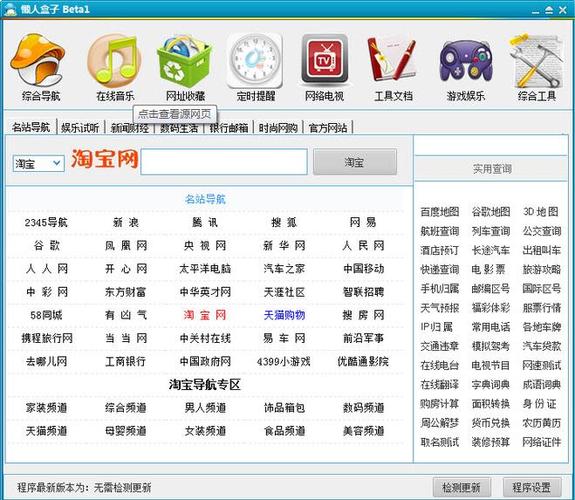
Task: Click the 实用查询 header button
Action: (491, 169)
